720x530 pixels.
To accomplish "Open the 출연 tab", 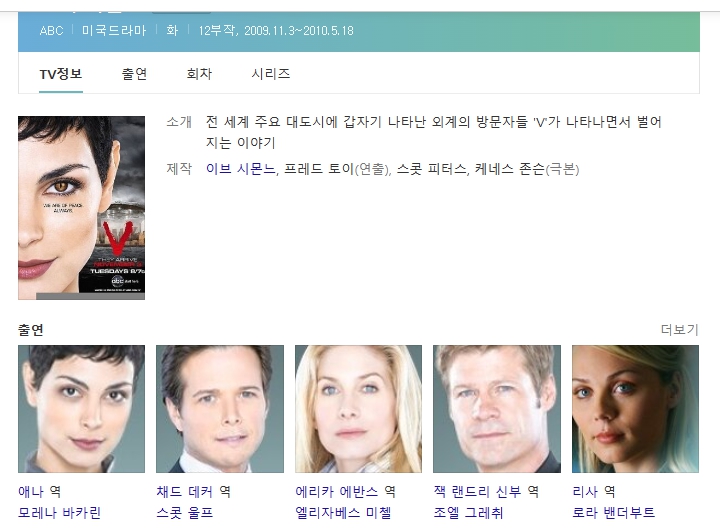I will tap(134, 74).
